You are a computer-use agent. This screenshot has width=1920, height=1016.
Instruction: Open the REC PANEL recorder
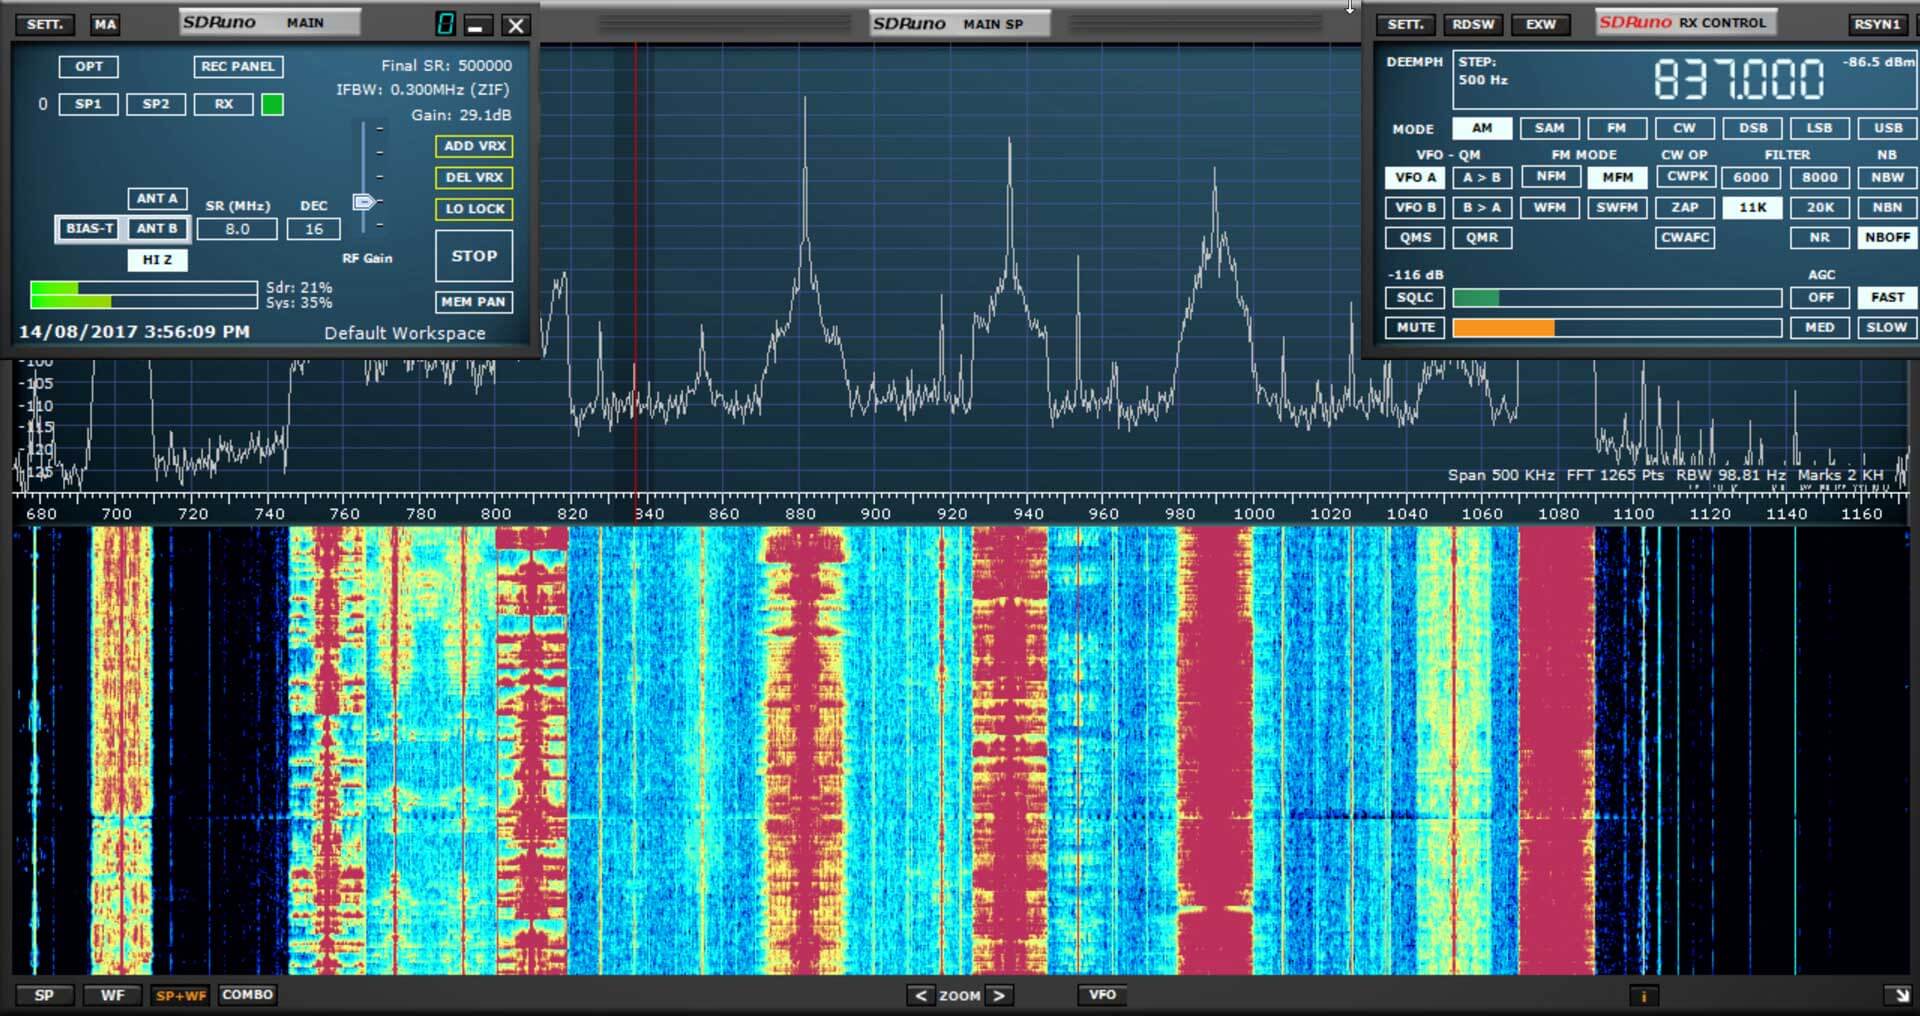click(237, 67)
